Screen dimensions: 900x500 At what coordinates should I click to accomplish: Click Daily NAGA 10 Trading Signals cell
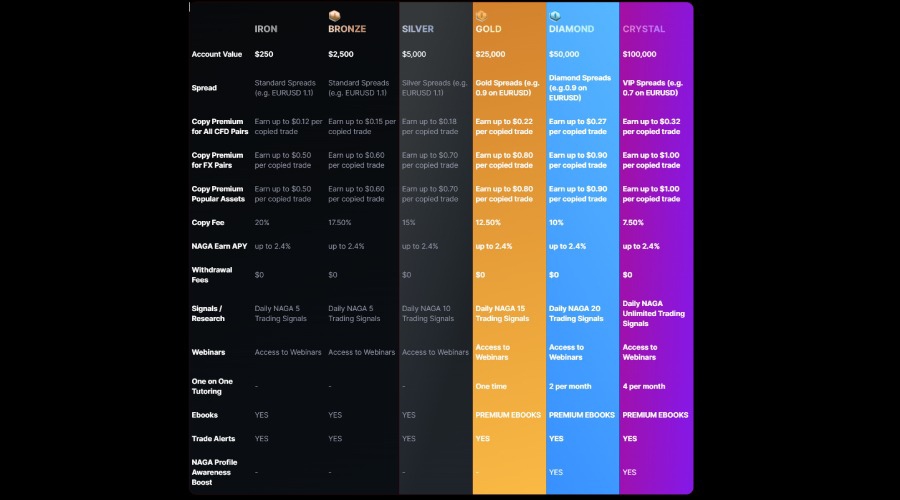[x=428, y=313]
